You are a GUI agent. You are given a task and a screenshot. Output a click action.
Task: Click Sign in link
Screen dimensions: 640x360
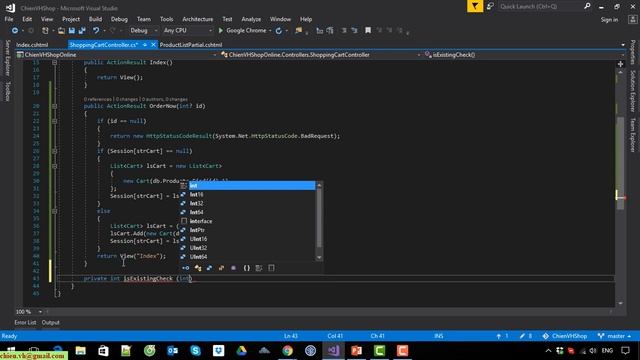click(609, 20)
